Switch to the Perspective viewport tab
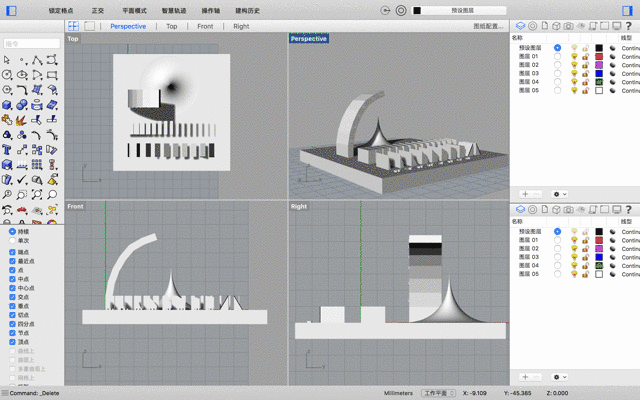The width and height of the screenshot is (640, 400). pos(128,26)
